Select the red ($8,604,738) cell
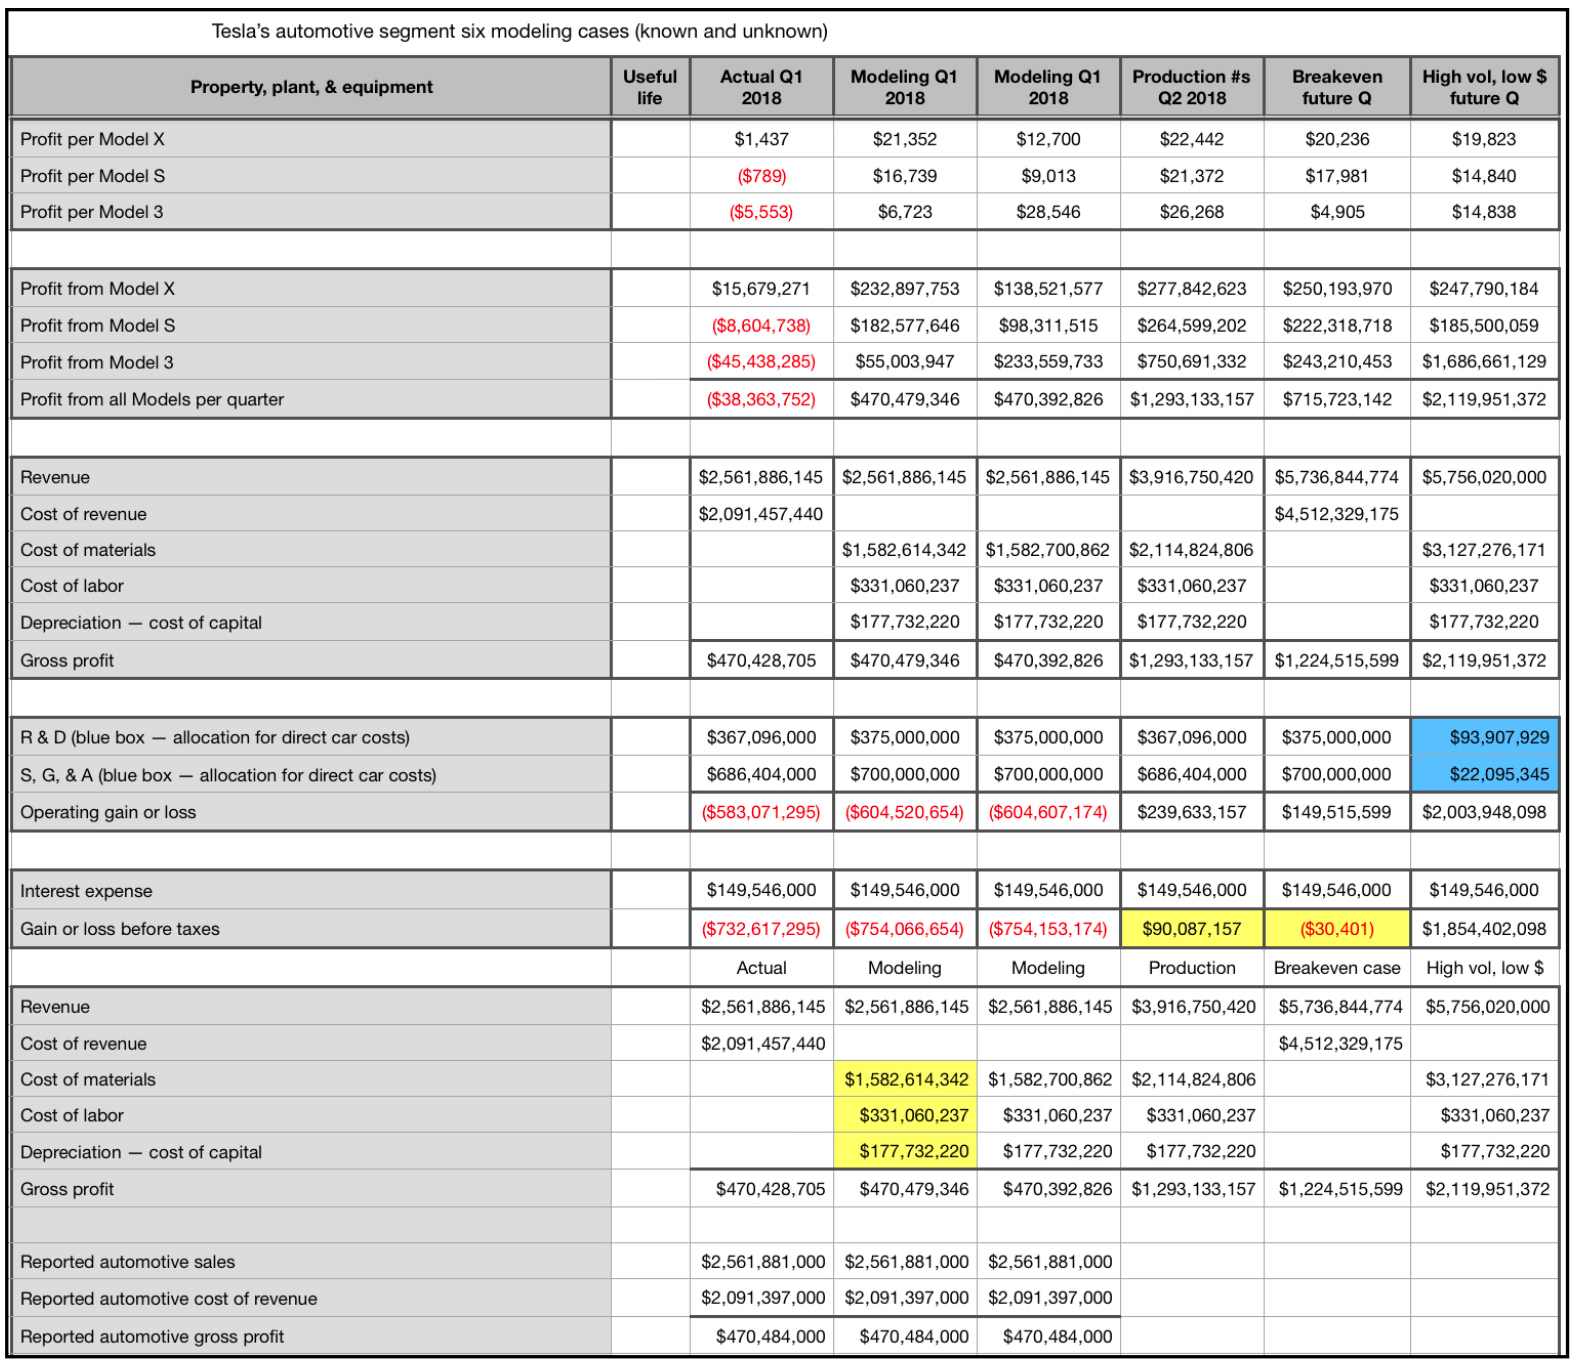Screen dimensions: 1575x1366 coord(761,325)
